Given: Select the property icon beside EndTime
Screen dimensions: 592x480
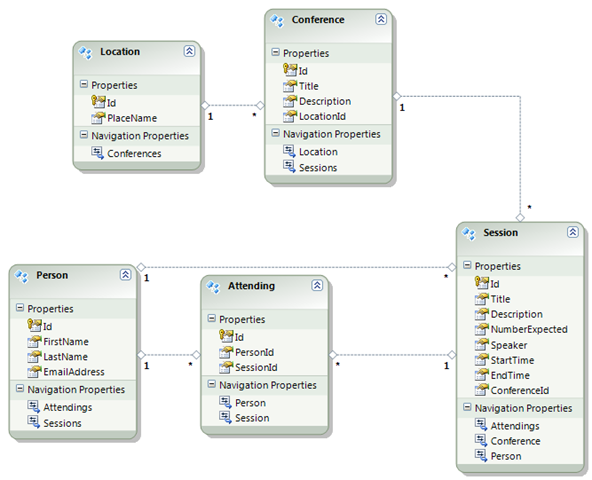Looking at the screenshot, I should click(x=482, y=375).
